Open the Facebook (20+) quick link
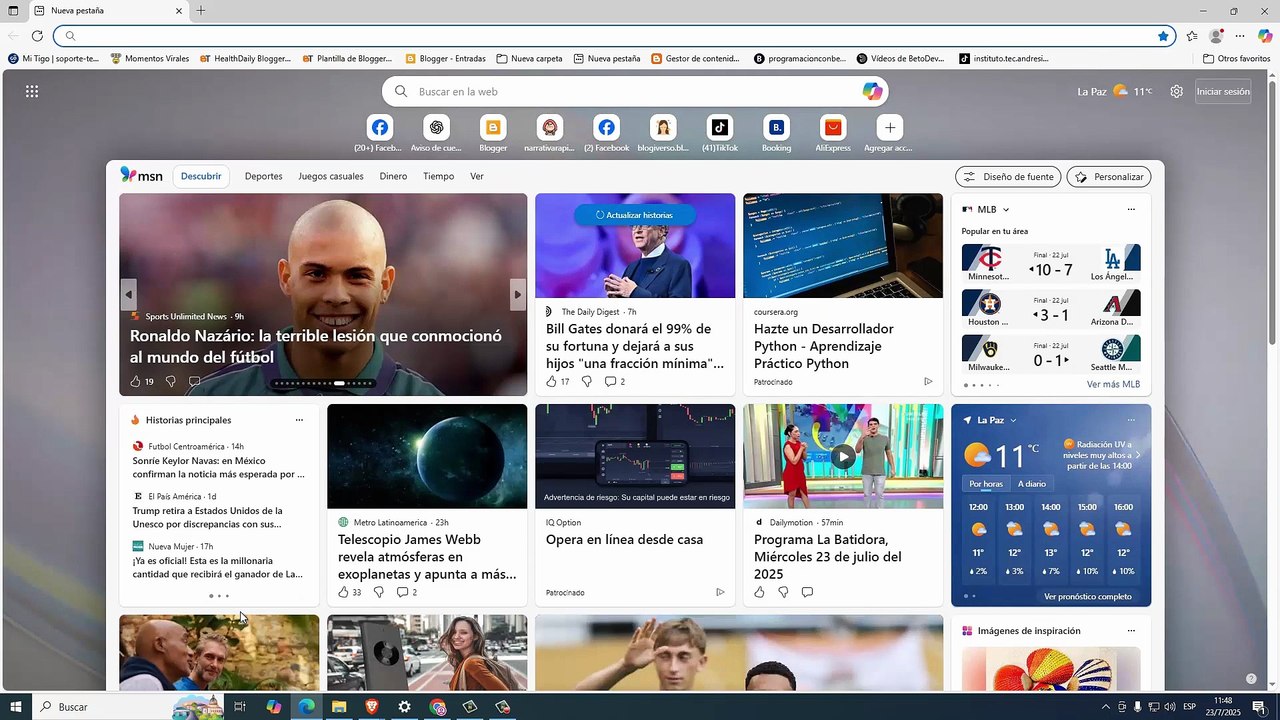Screen dimensions: 1280x720 pos(379,128)
